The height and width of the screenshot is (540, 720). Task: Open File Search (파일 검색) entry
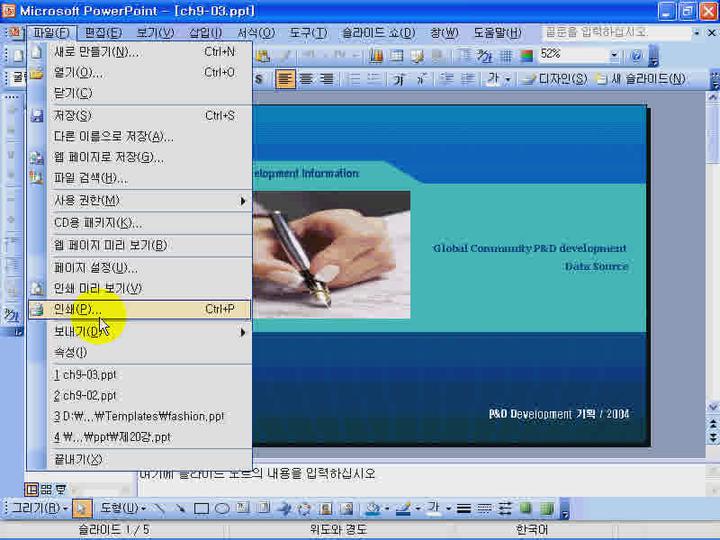[x=139, y=178]
